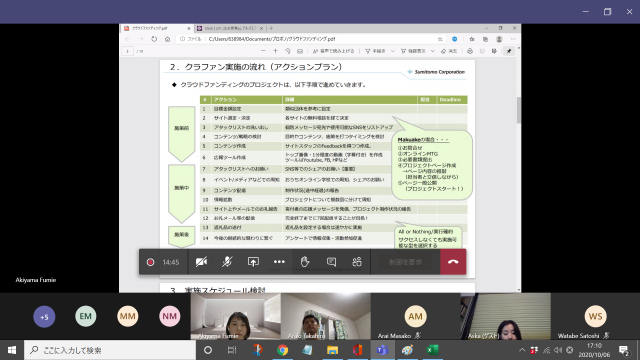The width and height of the screenshot is (640, 360).
Task: Toggle fit to page view in PDF toolbar
Action: coord(300,51)
